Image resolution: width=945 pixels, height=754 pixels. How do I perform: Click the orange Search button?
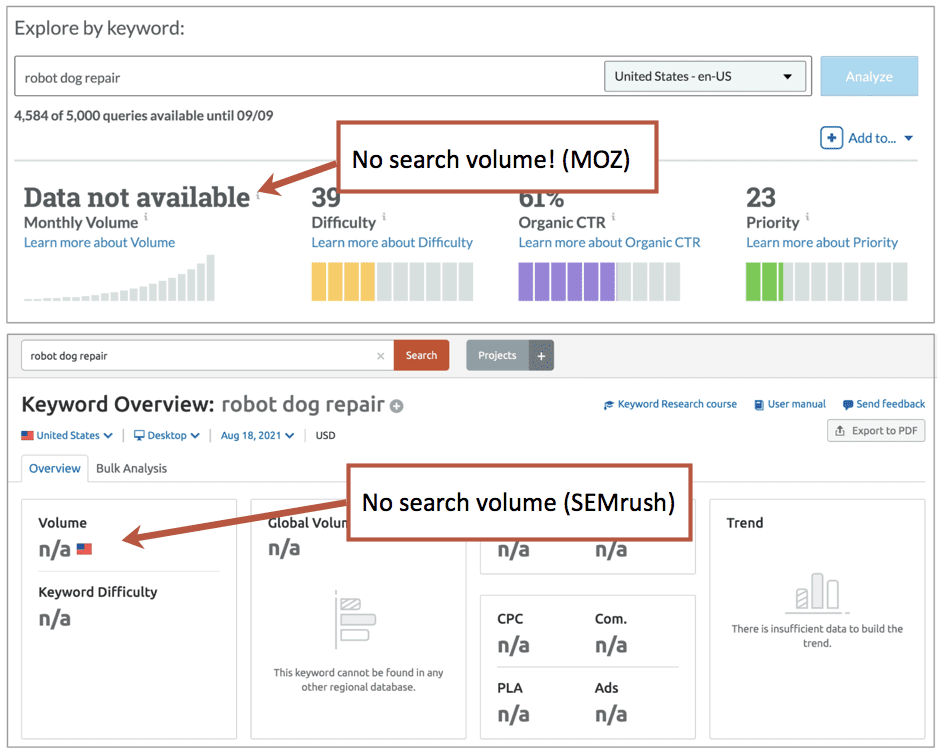pos(421,355)
